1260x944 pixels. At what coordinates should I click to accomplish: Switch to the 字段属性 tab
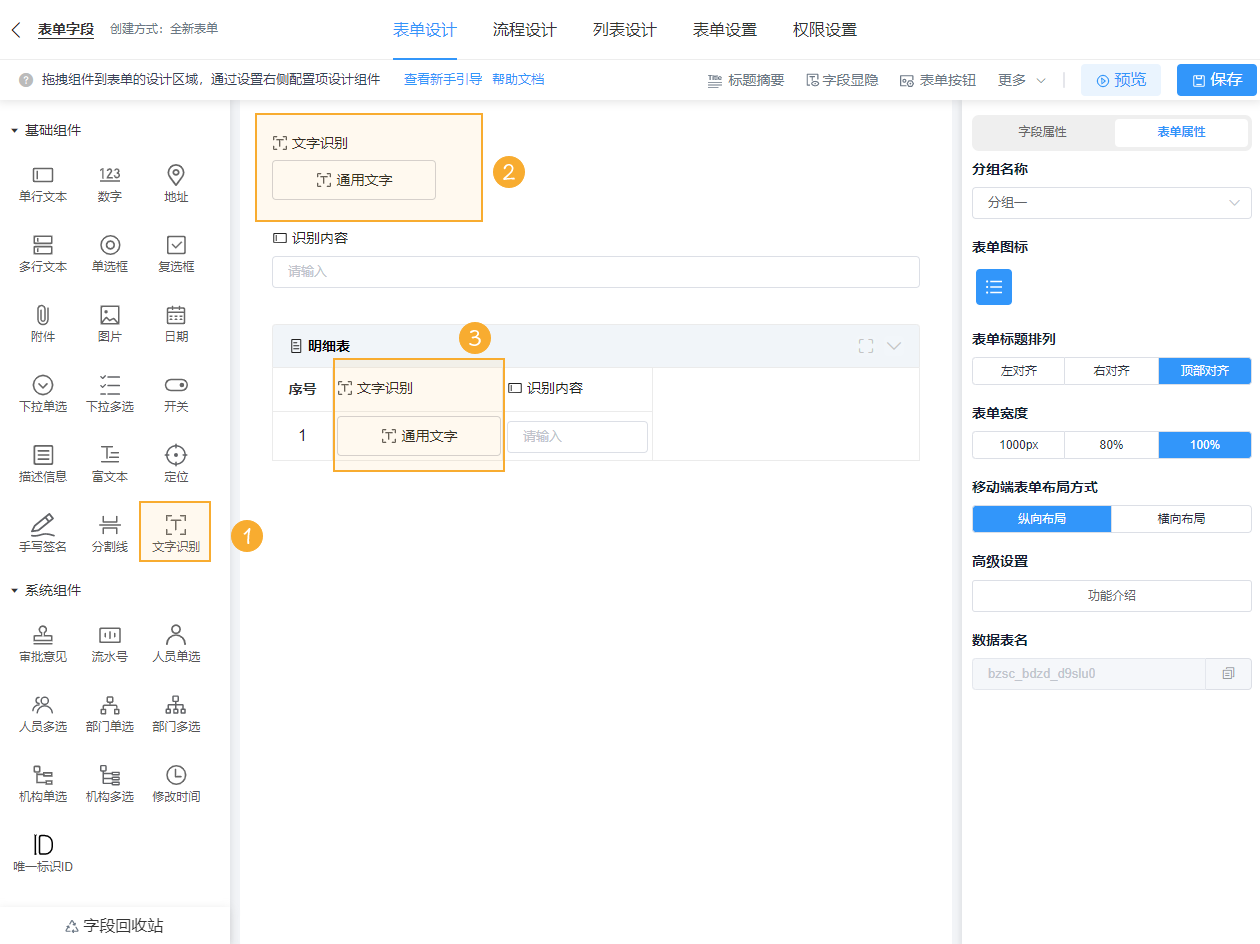click(x=1043, y=131)
